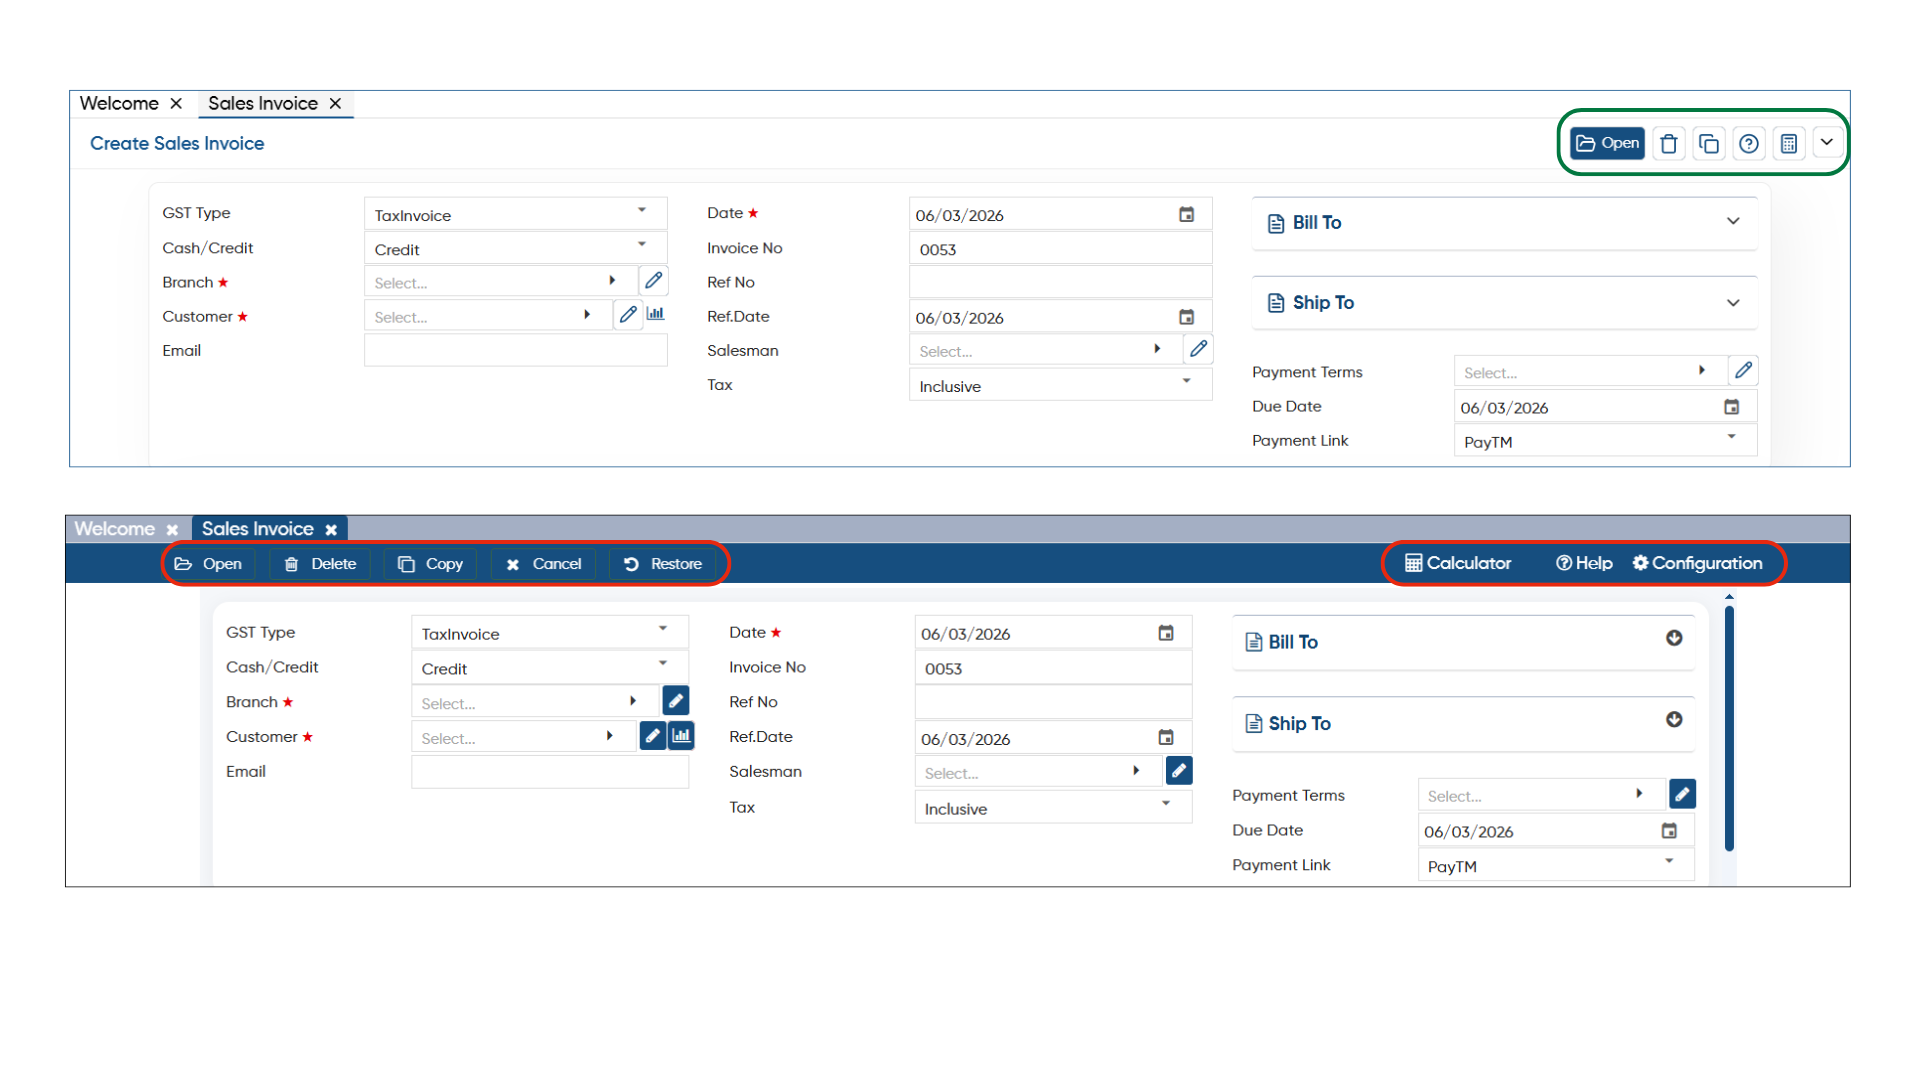1920x1080 pixels.
Task: Switch to Welcome tab in upper panel
Action: (x=119, y=104)
